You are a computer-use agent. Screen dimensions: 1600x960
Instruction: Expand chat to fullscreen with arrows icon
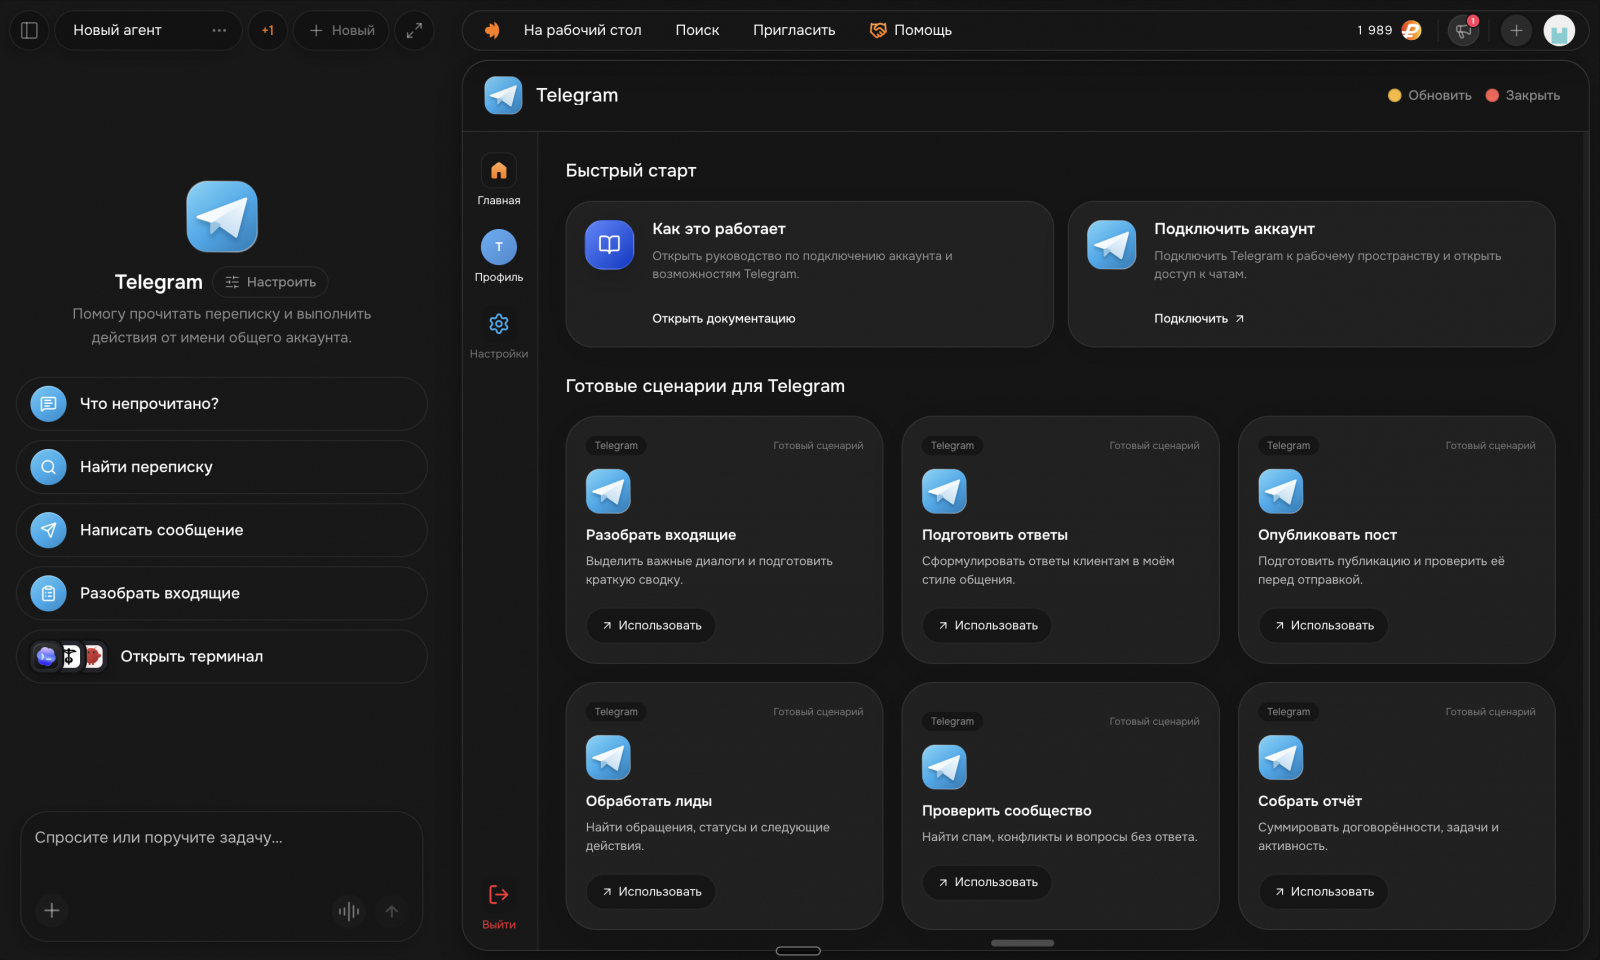pyautogui.click(x=414, y=30)
